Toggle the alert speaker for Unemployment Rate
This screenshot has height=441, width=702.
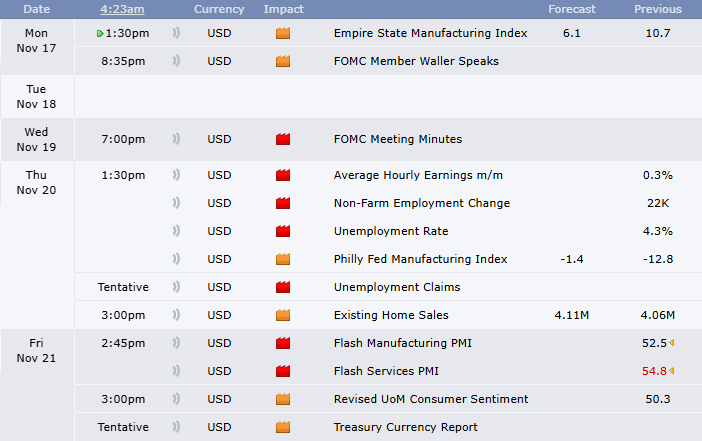point(177,231)
